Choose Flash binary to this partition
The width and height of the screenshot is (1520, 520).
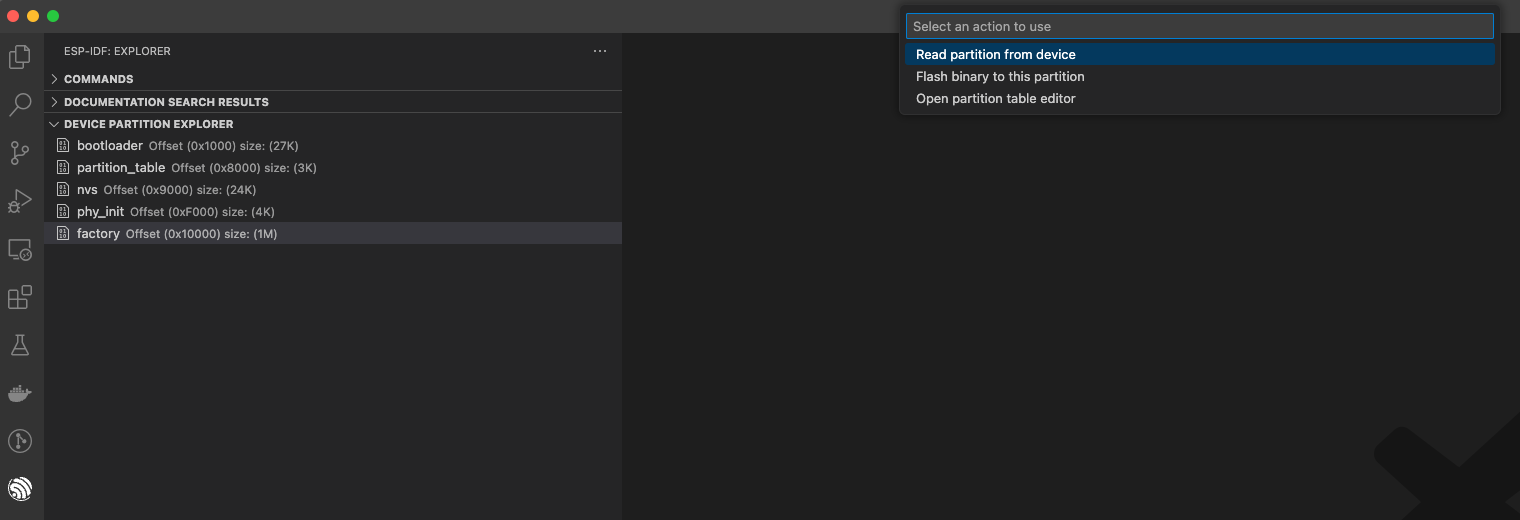(1199, 77)
